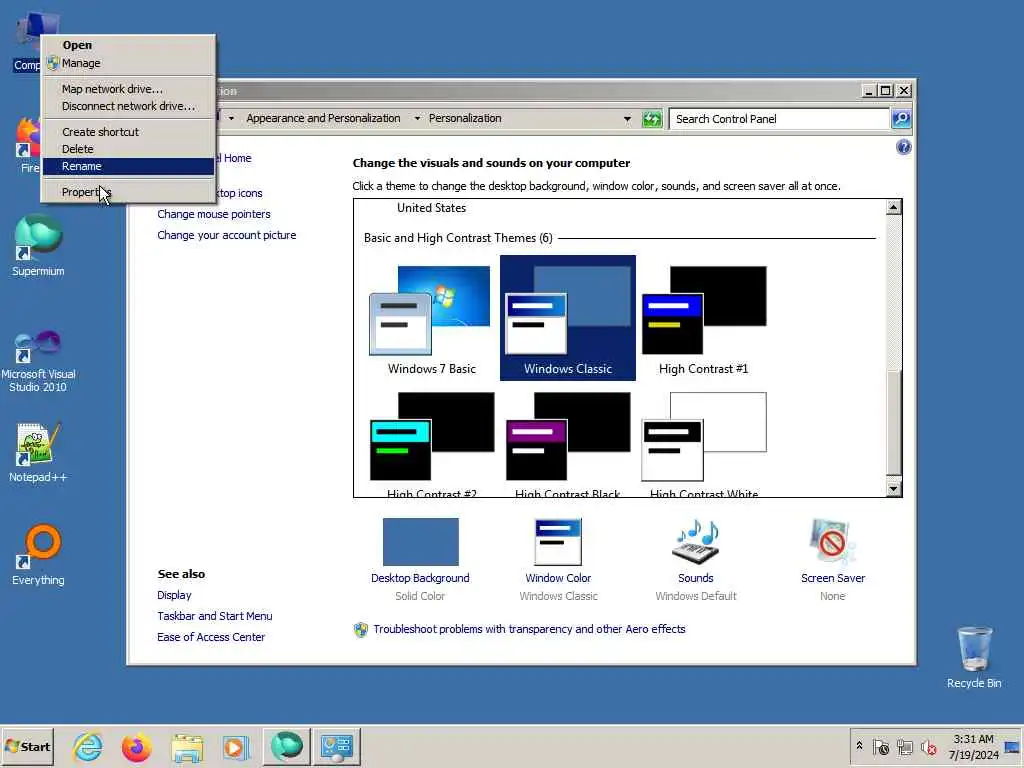Select the High Contrast White theme

tap(703, 443)
